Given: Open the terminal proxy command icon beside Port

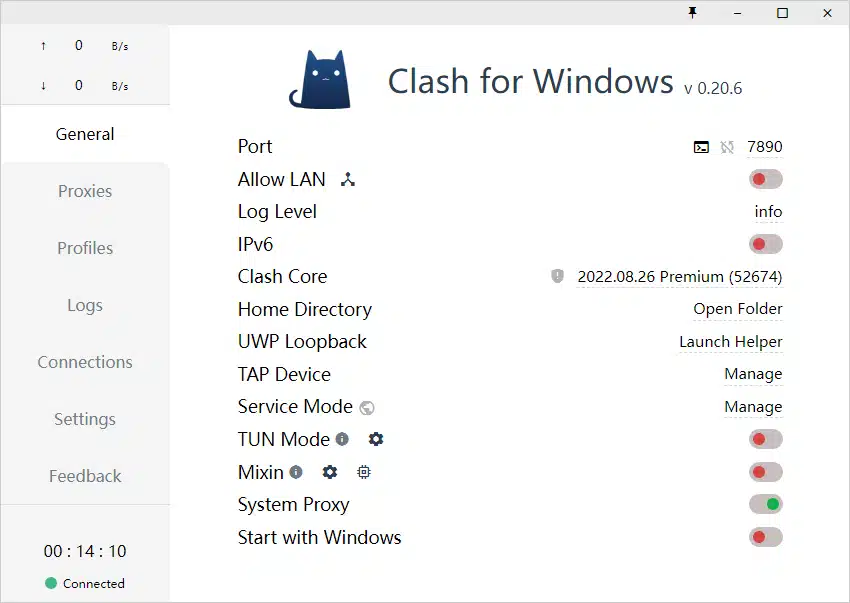Looking at the screenshot, I should tap(701, 147).
